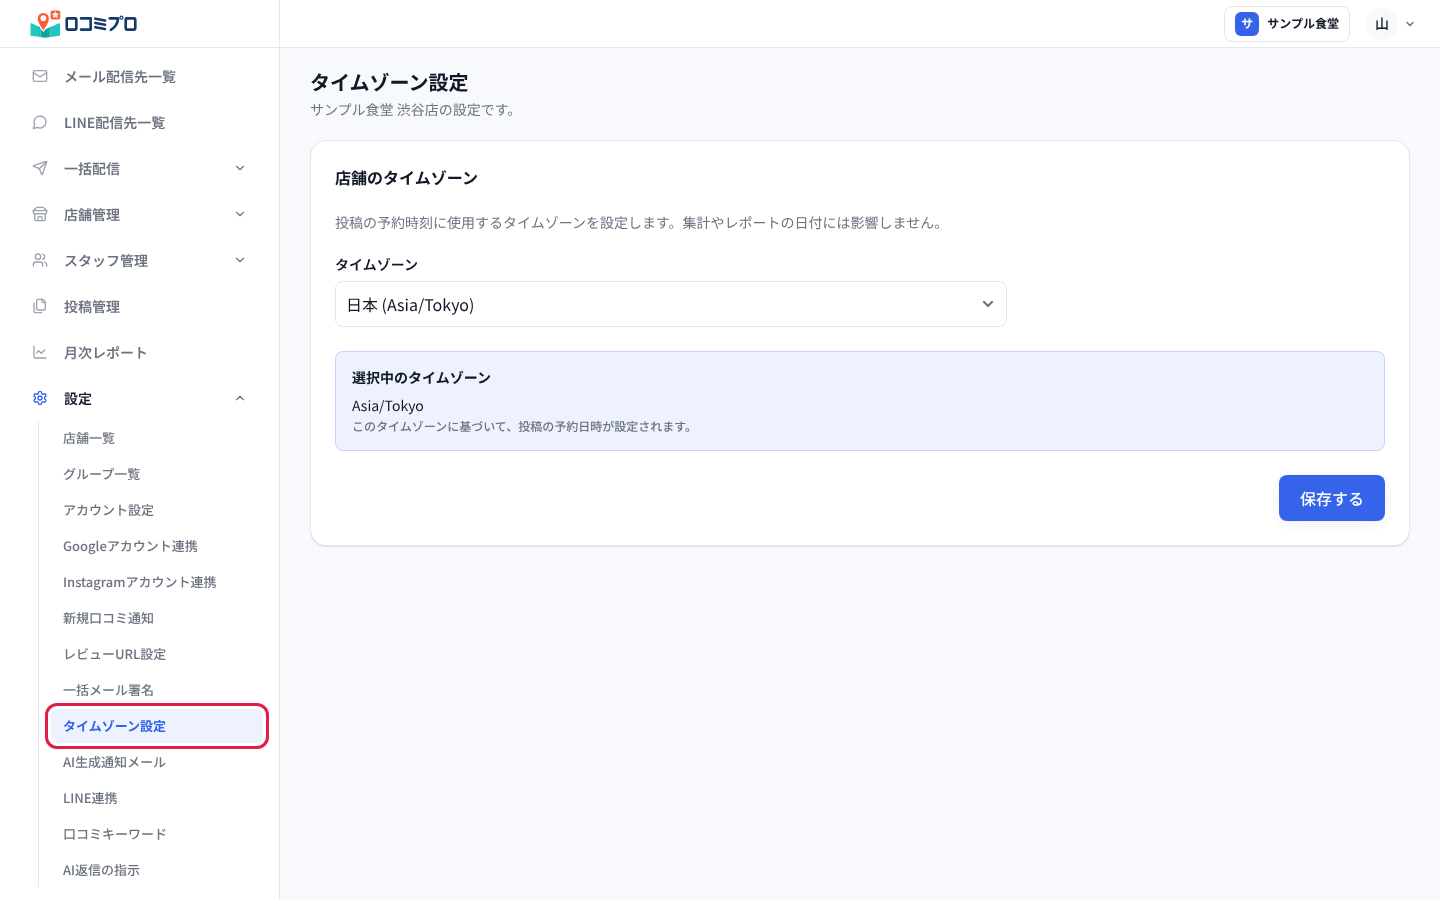Select 一括配信 menu label

click(x=92, y=169)
